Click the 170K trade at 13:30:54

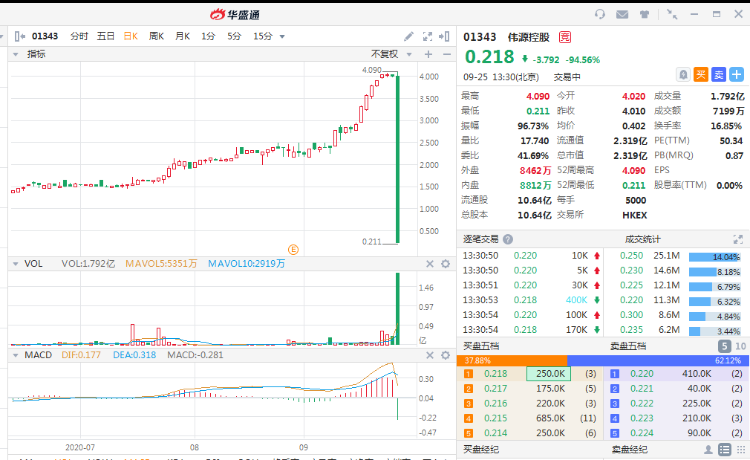pos(576,329)
